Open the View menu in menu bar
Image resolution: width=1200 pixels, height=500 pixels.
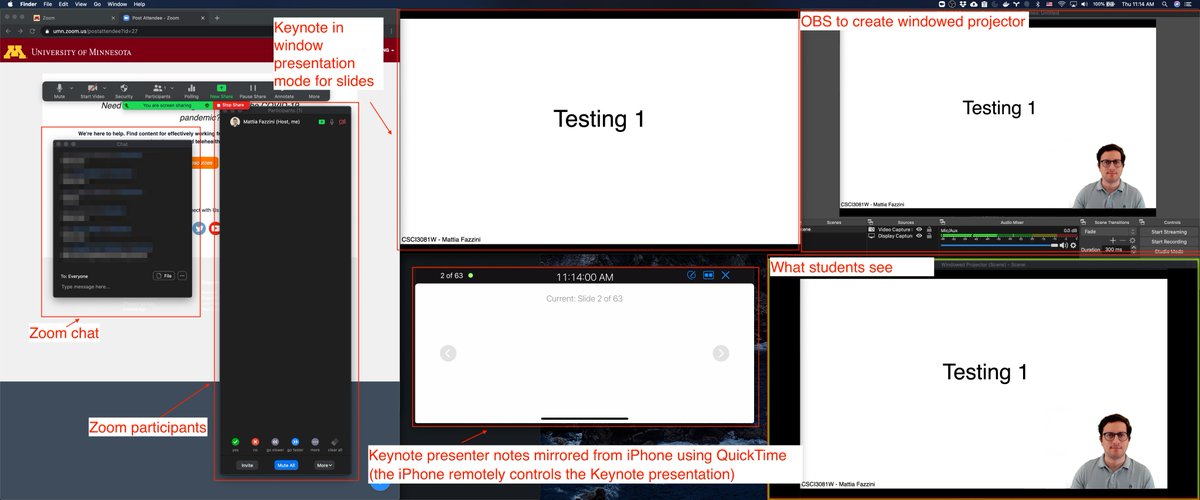click(83, 4)
